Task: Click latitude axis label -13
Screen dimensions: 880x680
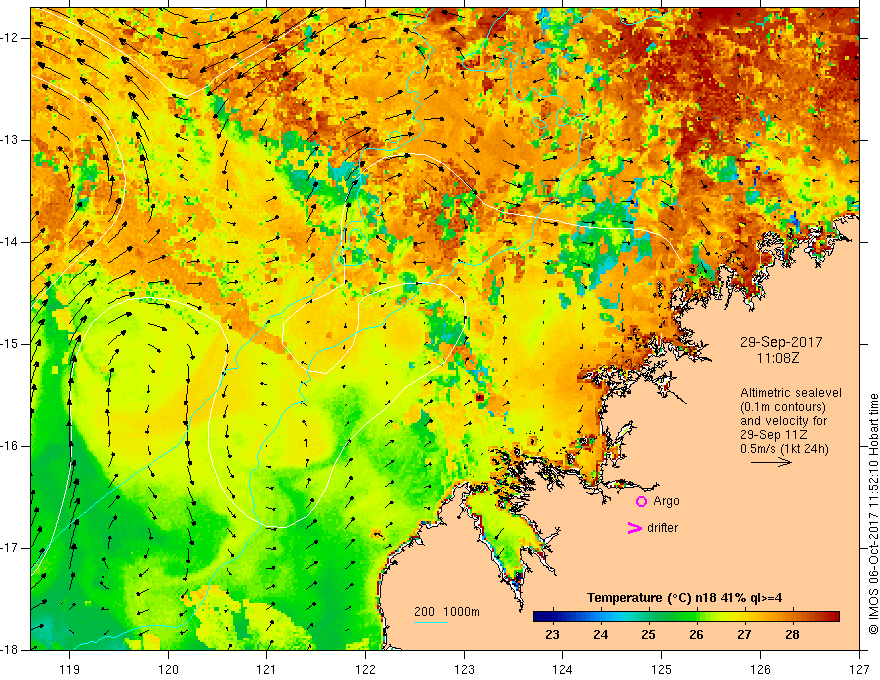Action: coord(11,140)
